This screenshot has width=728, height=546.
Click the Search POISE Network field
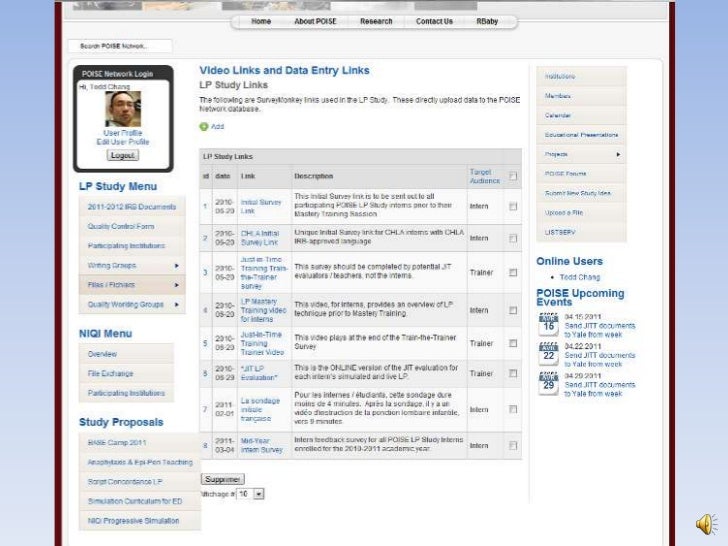[x=120, y=46]
